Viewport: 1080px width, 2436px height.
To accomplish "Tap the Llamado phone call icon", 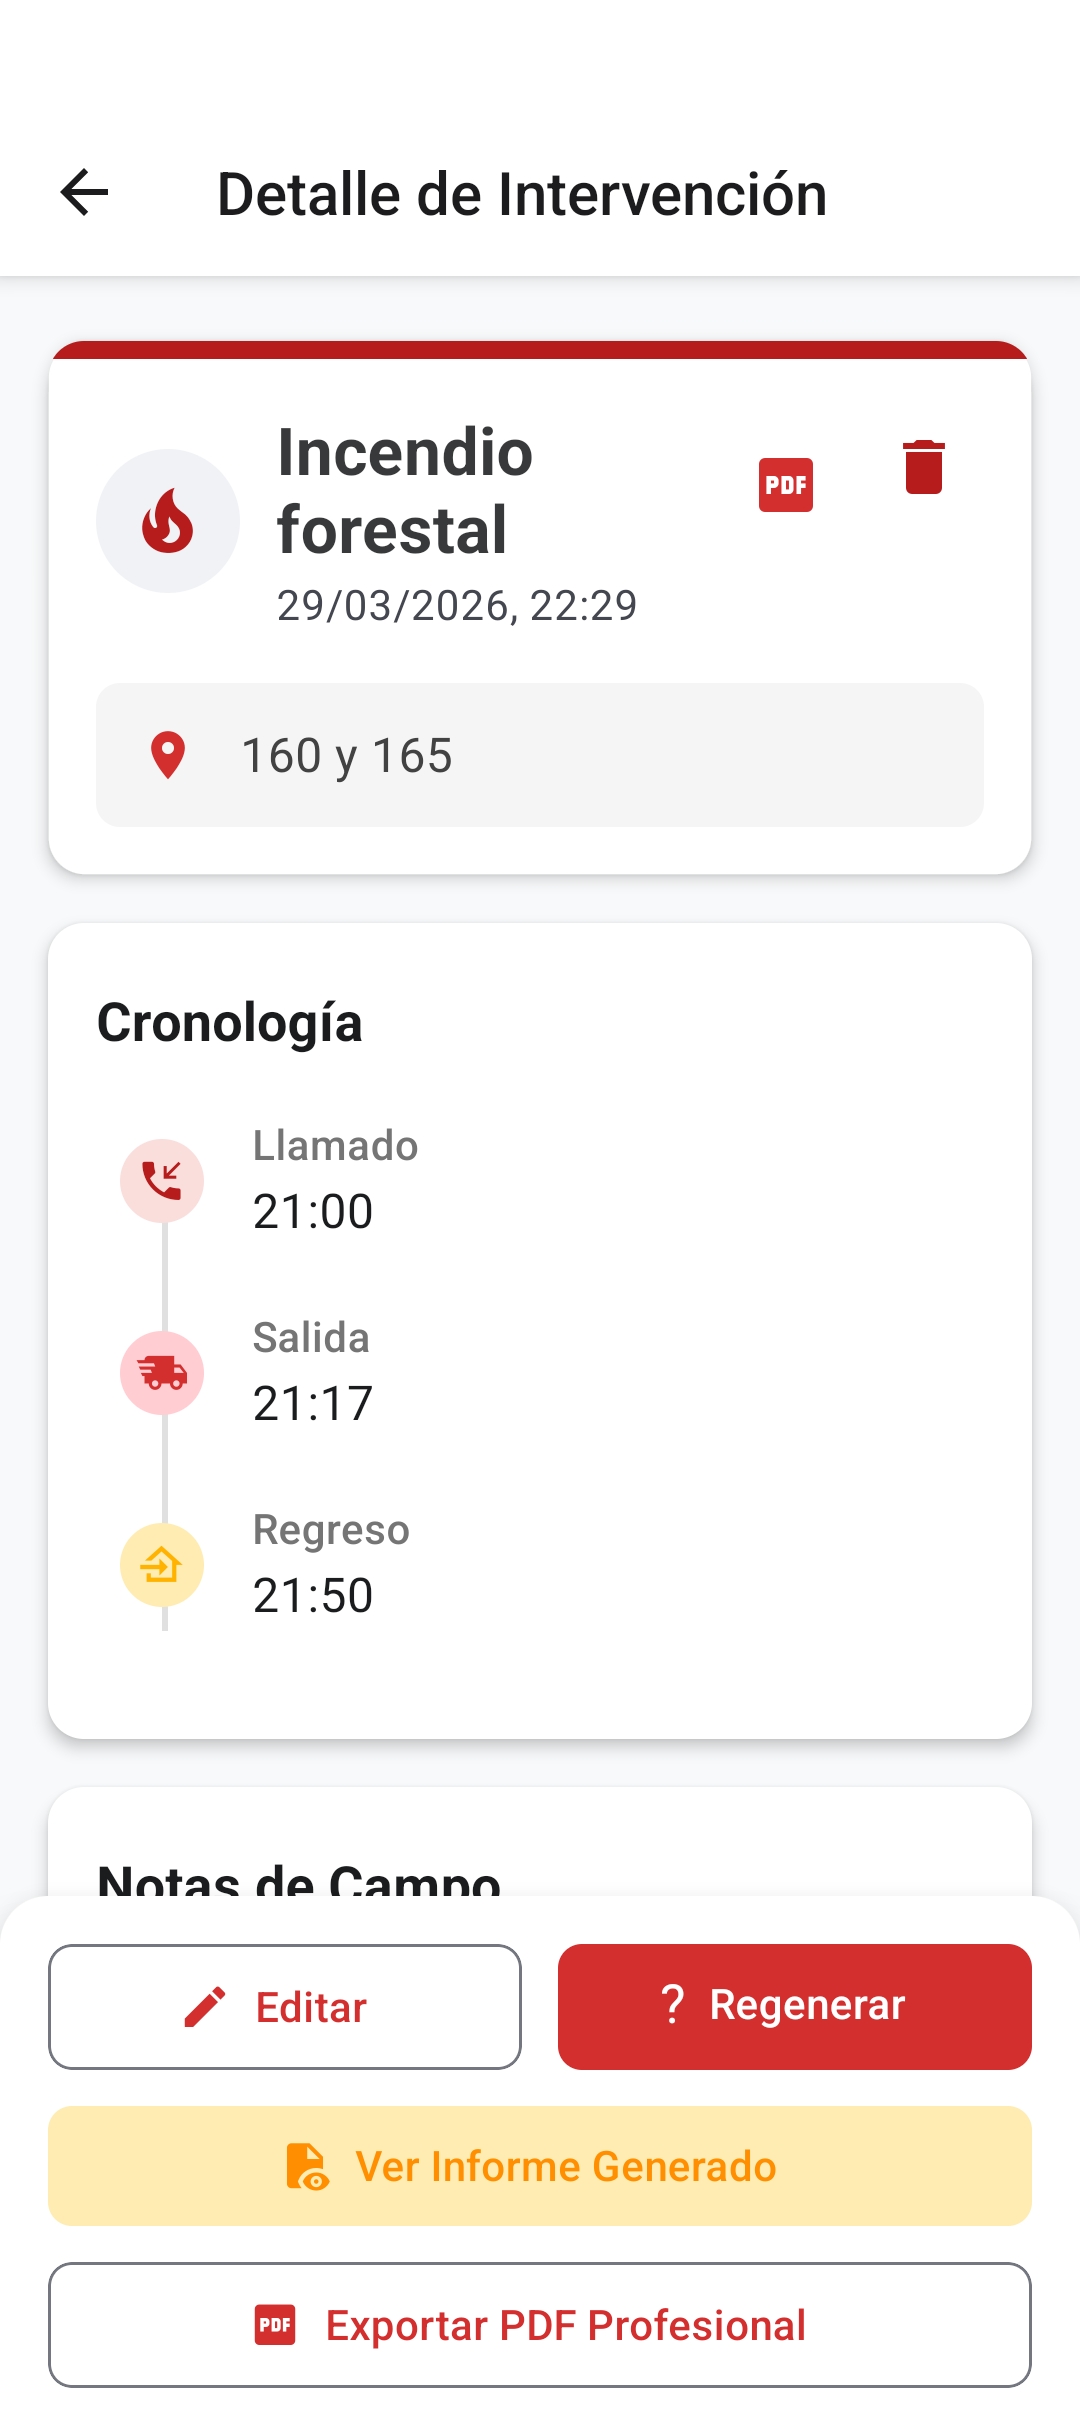I will click(162, 1181).
